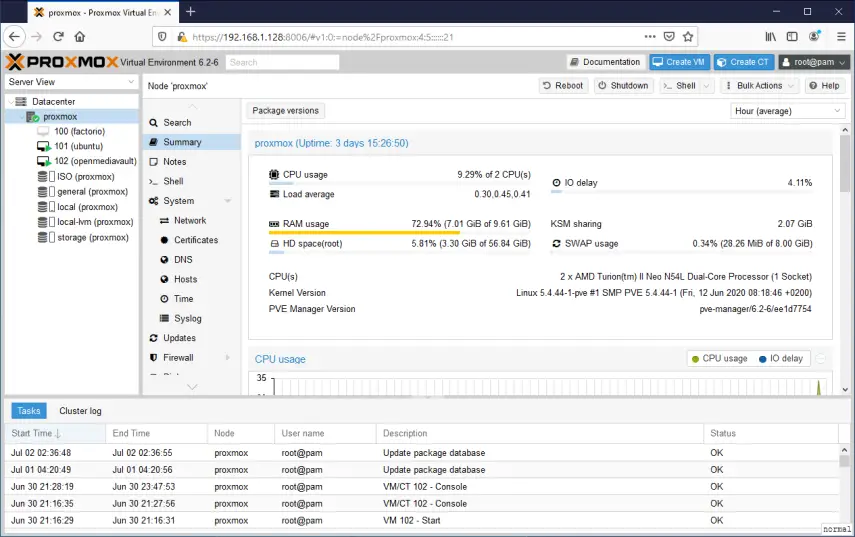The image size is (855, 537).
Task: Select the Tasks tab
Action: click(29, 411)
